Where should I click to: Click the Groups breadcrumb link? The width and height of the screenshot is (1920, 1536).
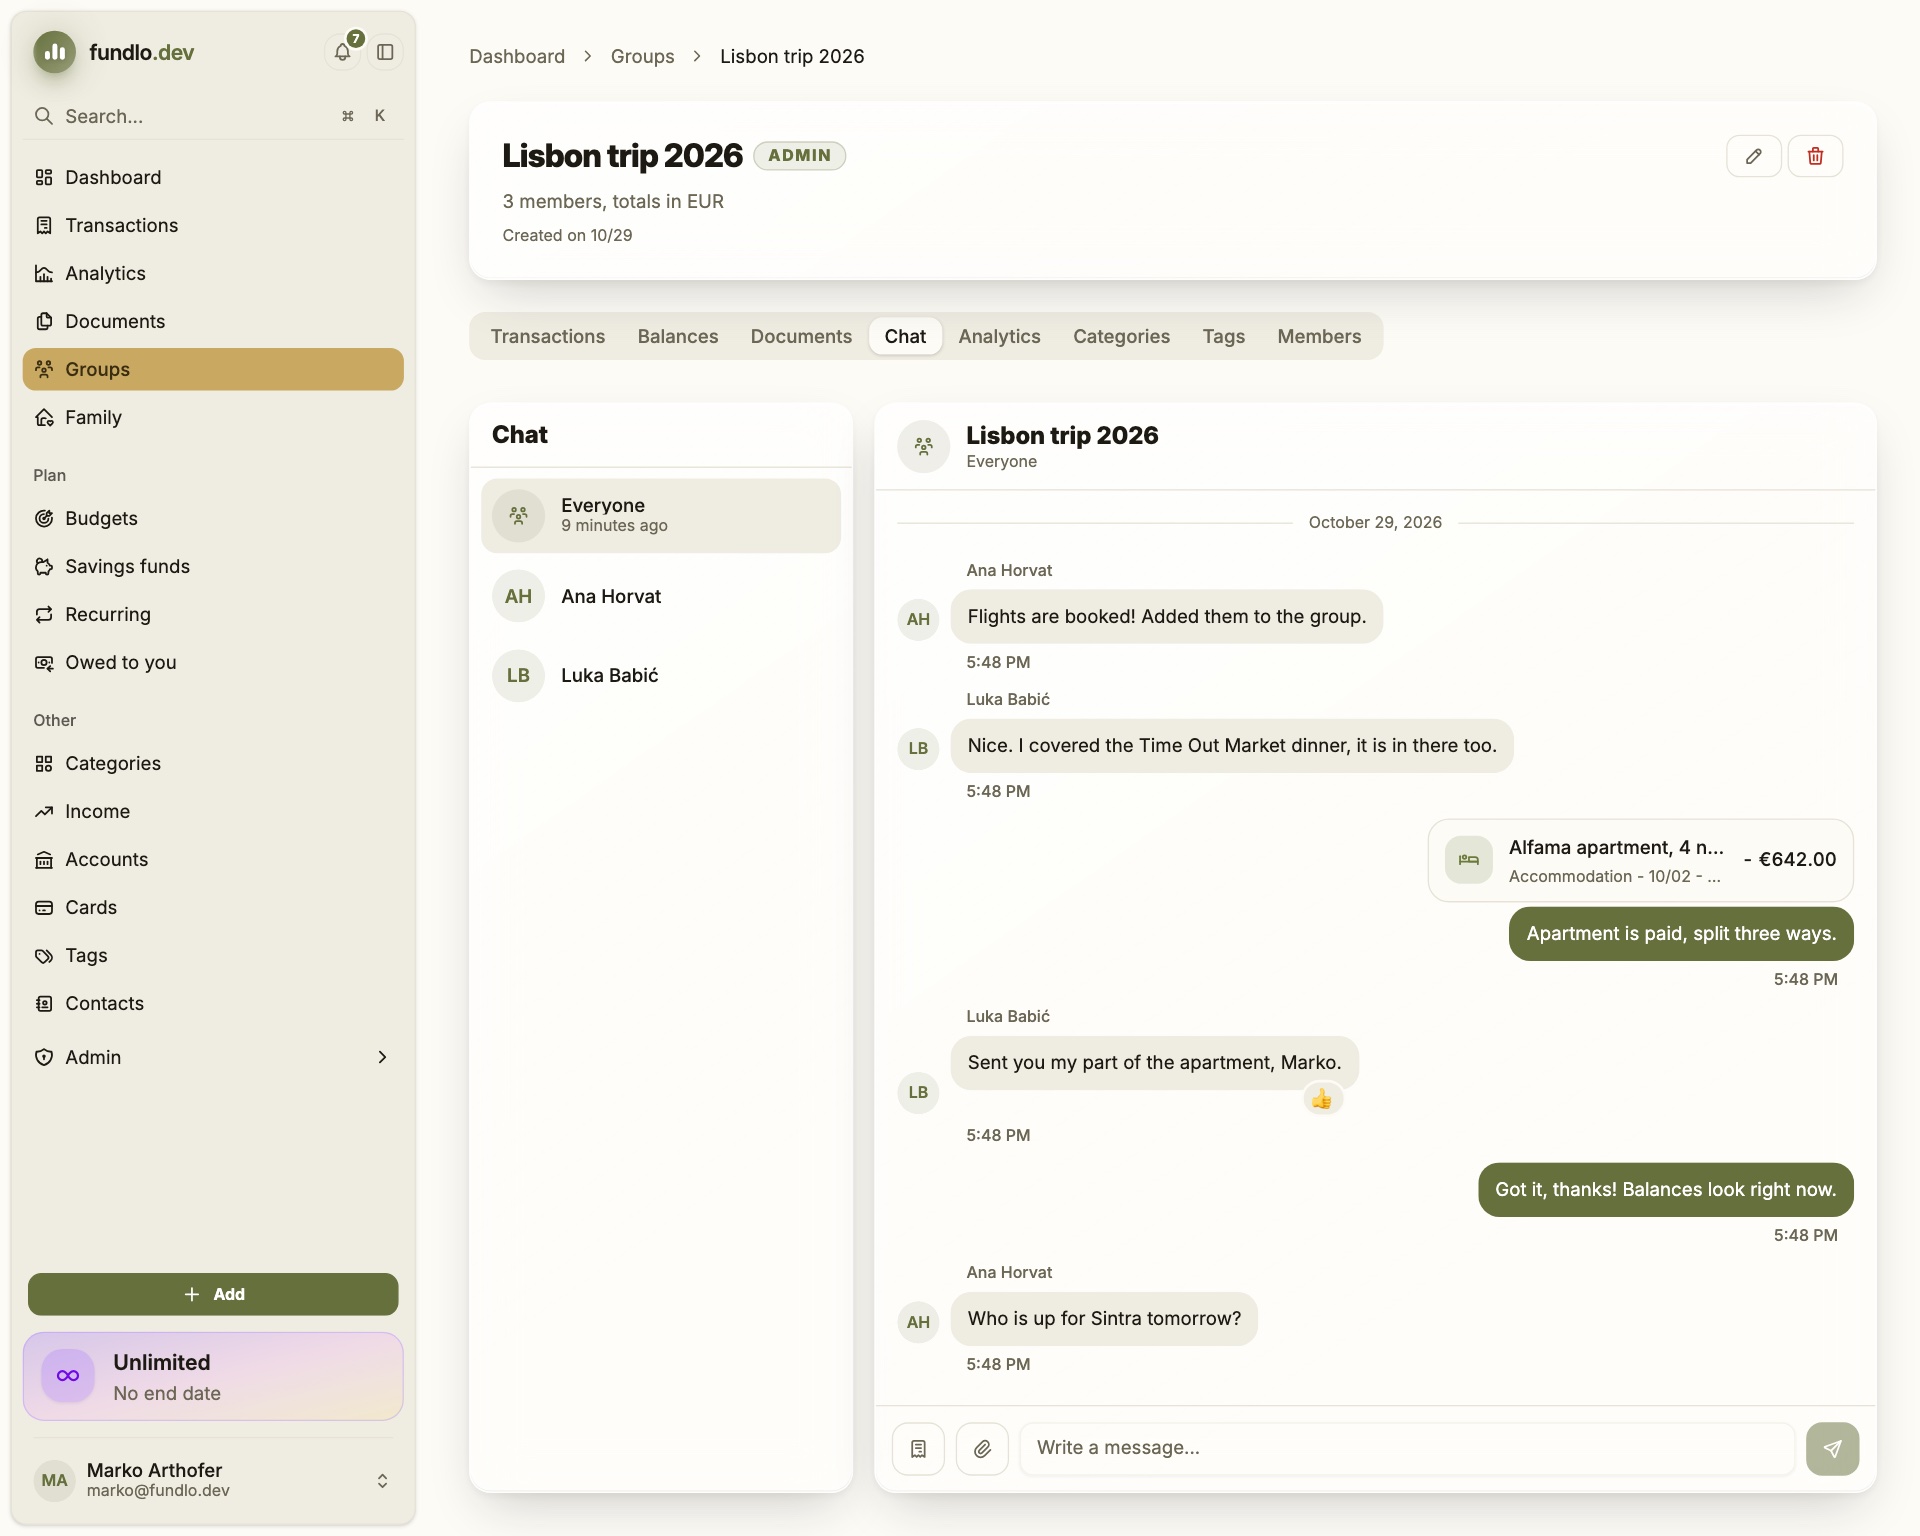642,56
